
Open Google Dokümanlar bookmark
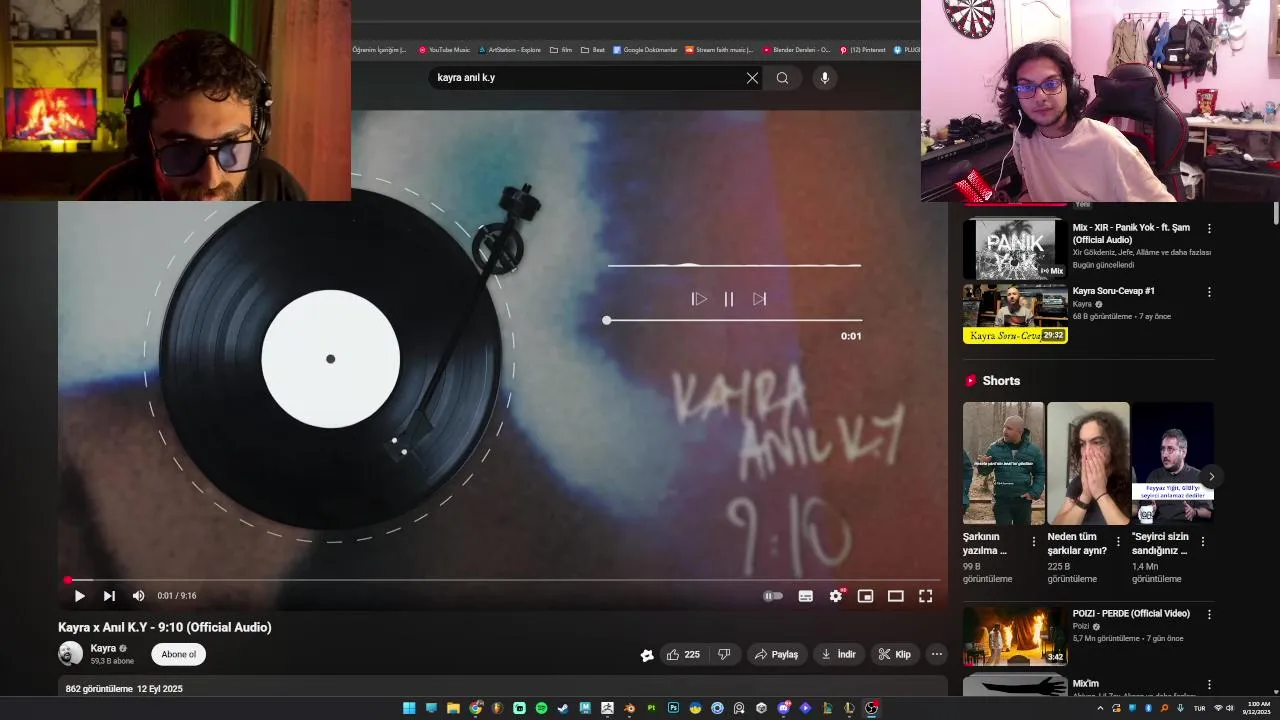pyautogui.click(x=645, y=50)
